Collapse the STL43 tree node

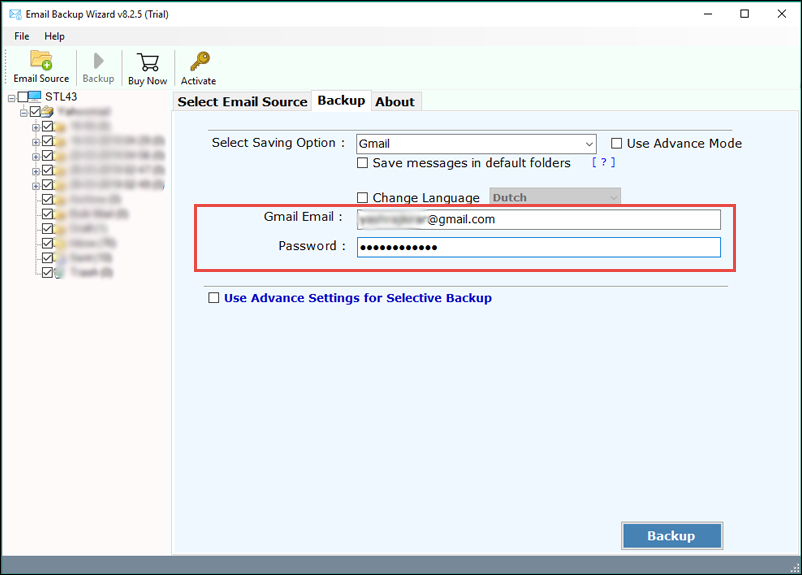pos(11,98)
